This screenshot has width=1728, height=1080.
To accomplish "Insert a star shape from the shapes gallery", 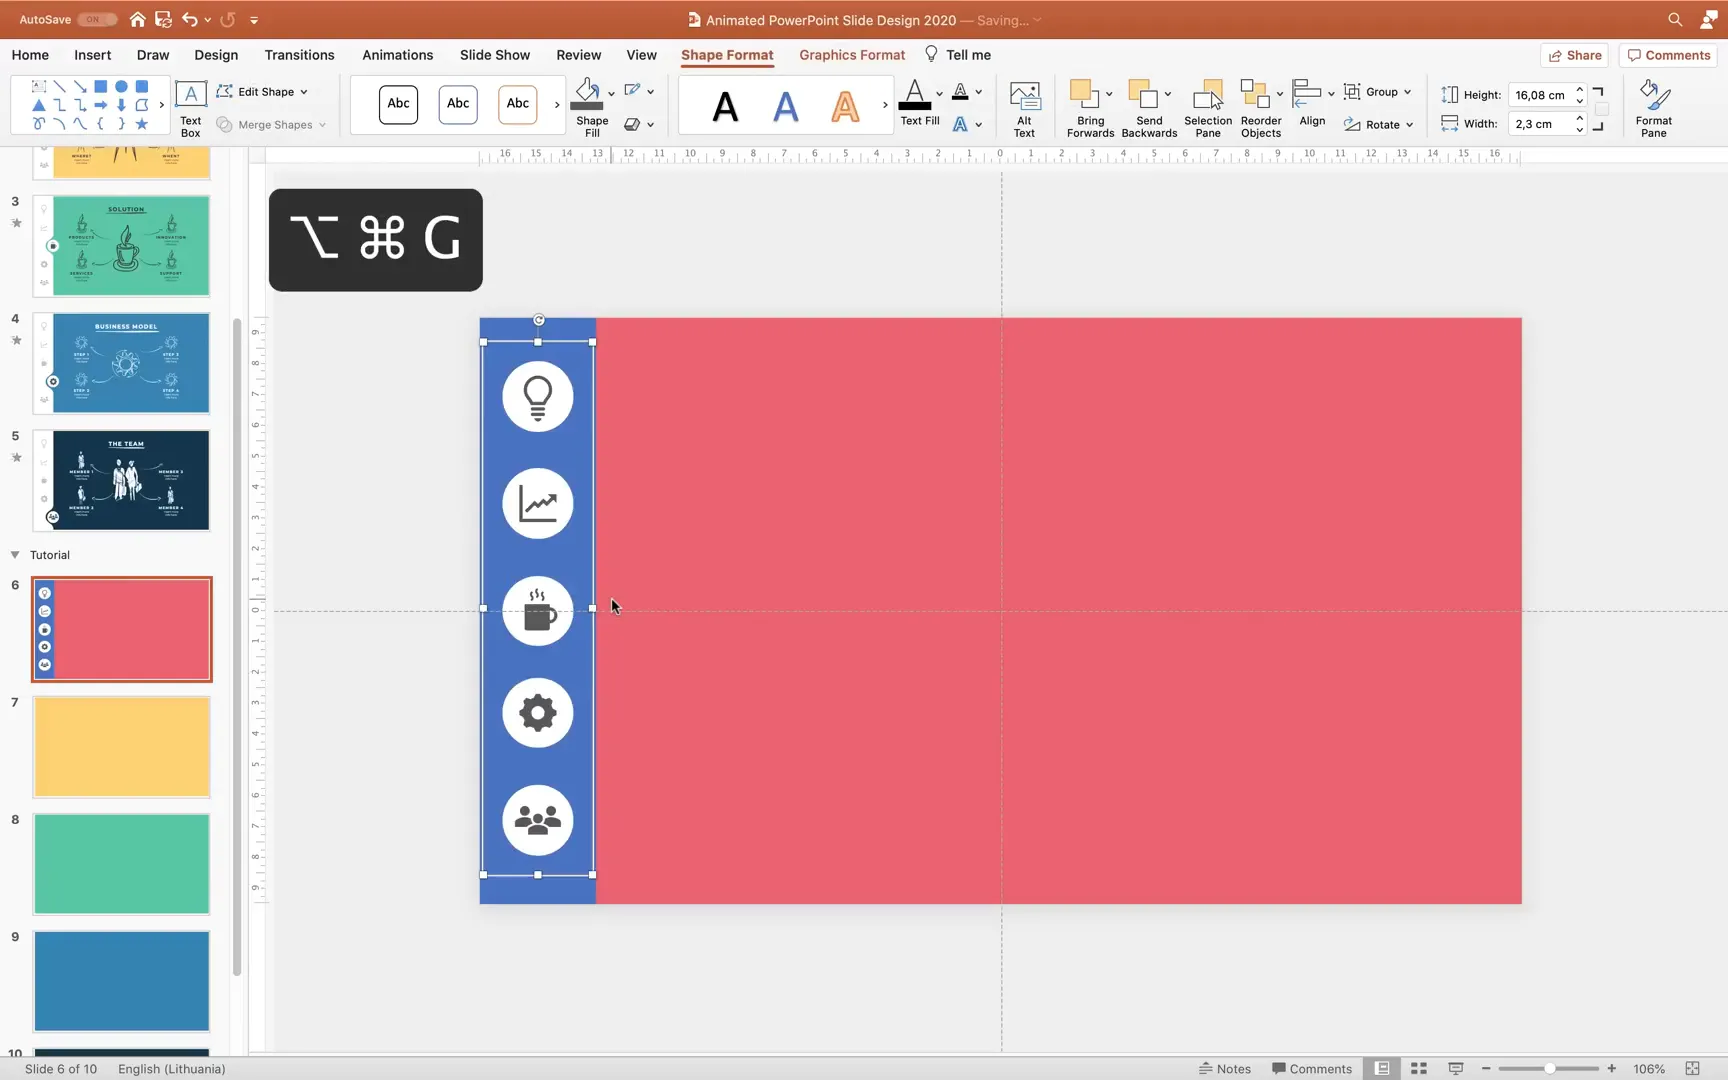I will [x=142, y=124].
